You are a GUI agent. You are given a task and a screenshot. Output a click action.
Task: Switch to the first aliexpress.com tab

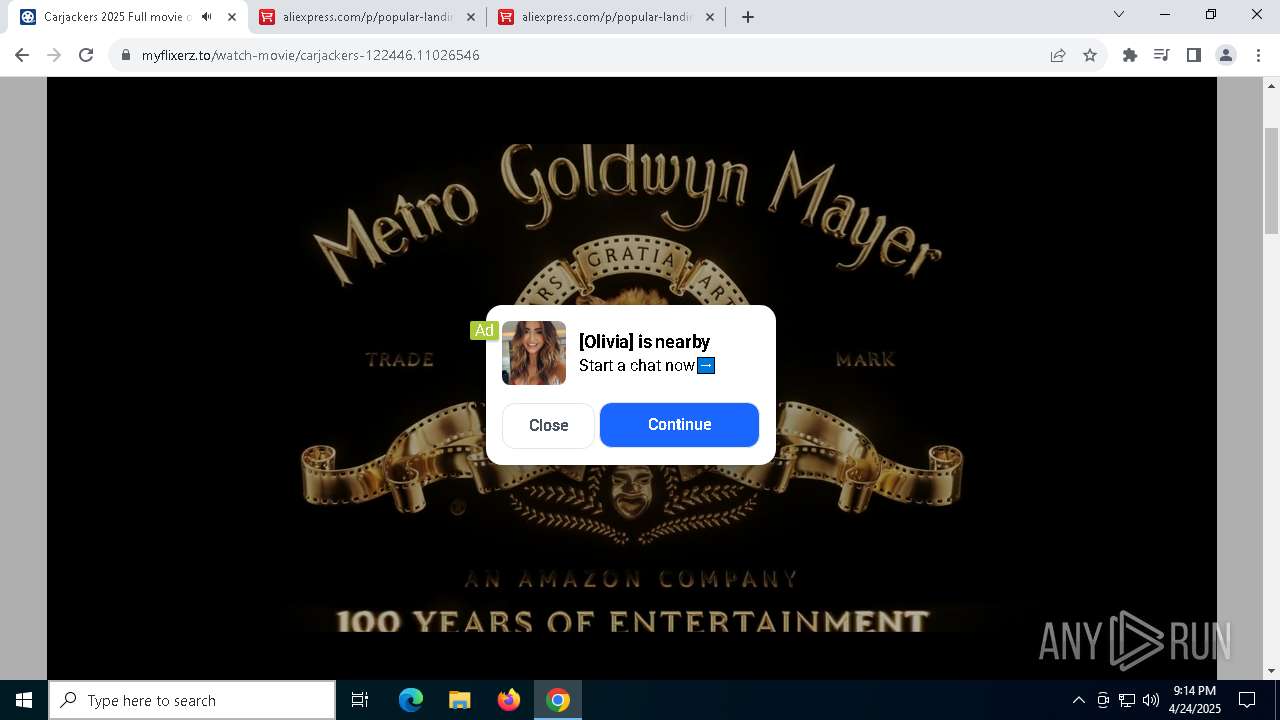coord(368,17)
